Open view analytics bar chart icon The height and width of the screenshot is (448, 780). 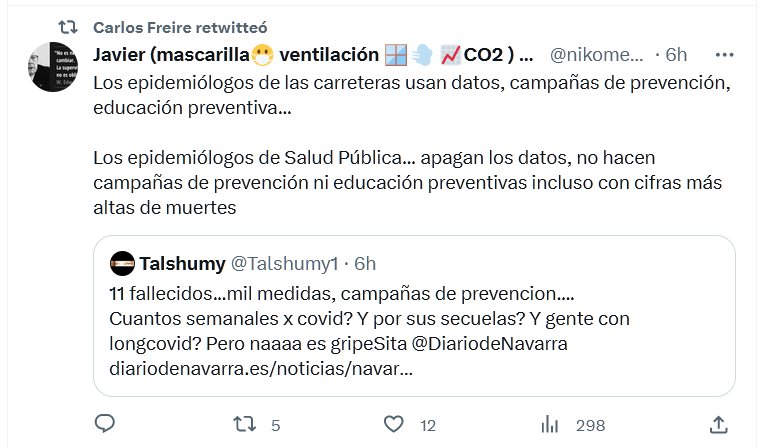click(549, 424)
